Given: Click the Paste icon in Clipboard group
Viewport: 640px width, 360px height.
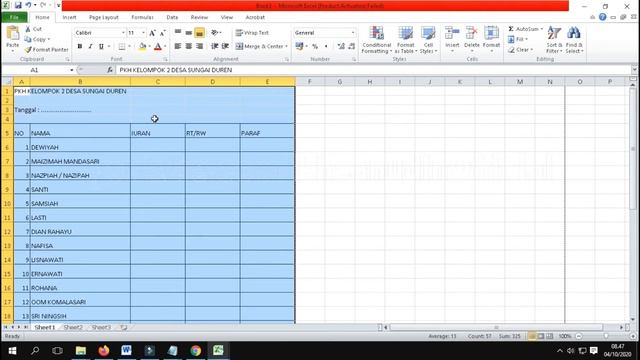Looking at the screenshot, I should point(13,33).
